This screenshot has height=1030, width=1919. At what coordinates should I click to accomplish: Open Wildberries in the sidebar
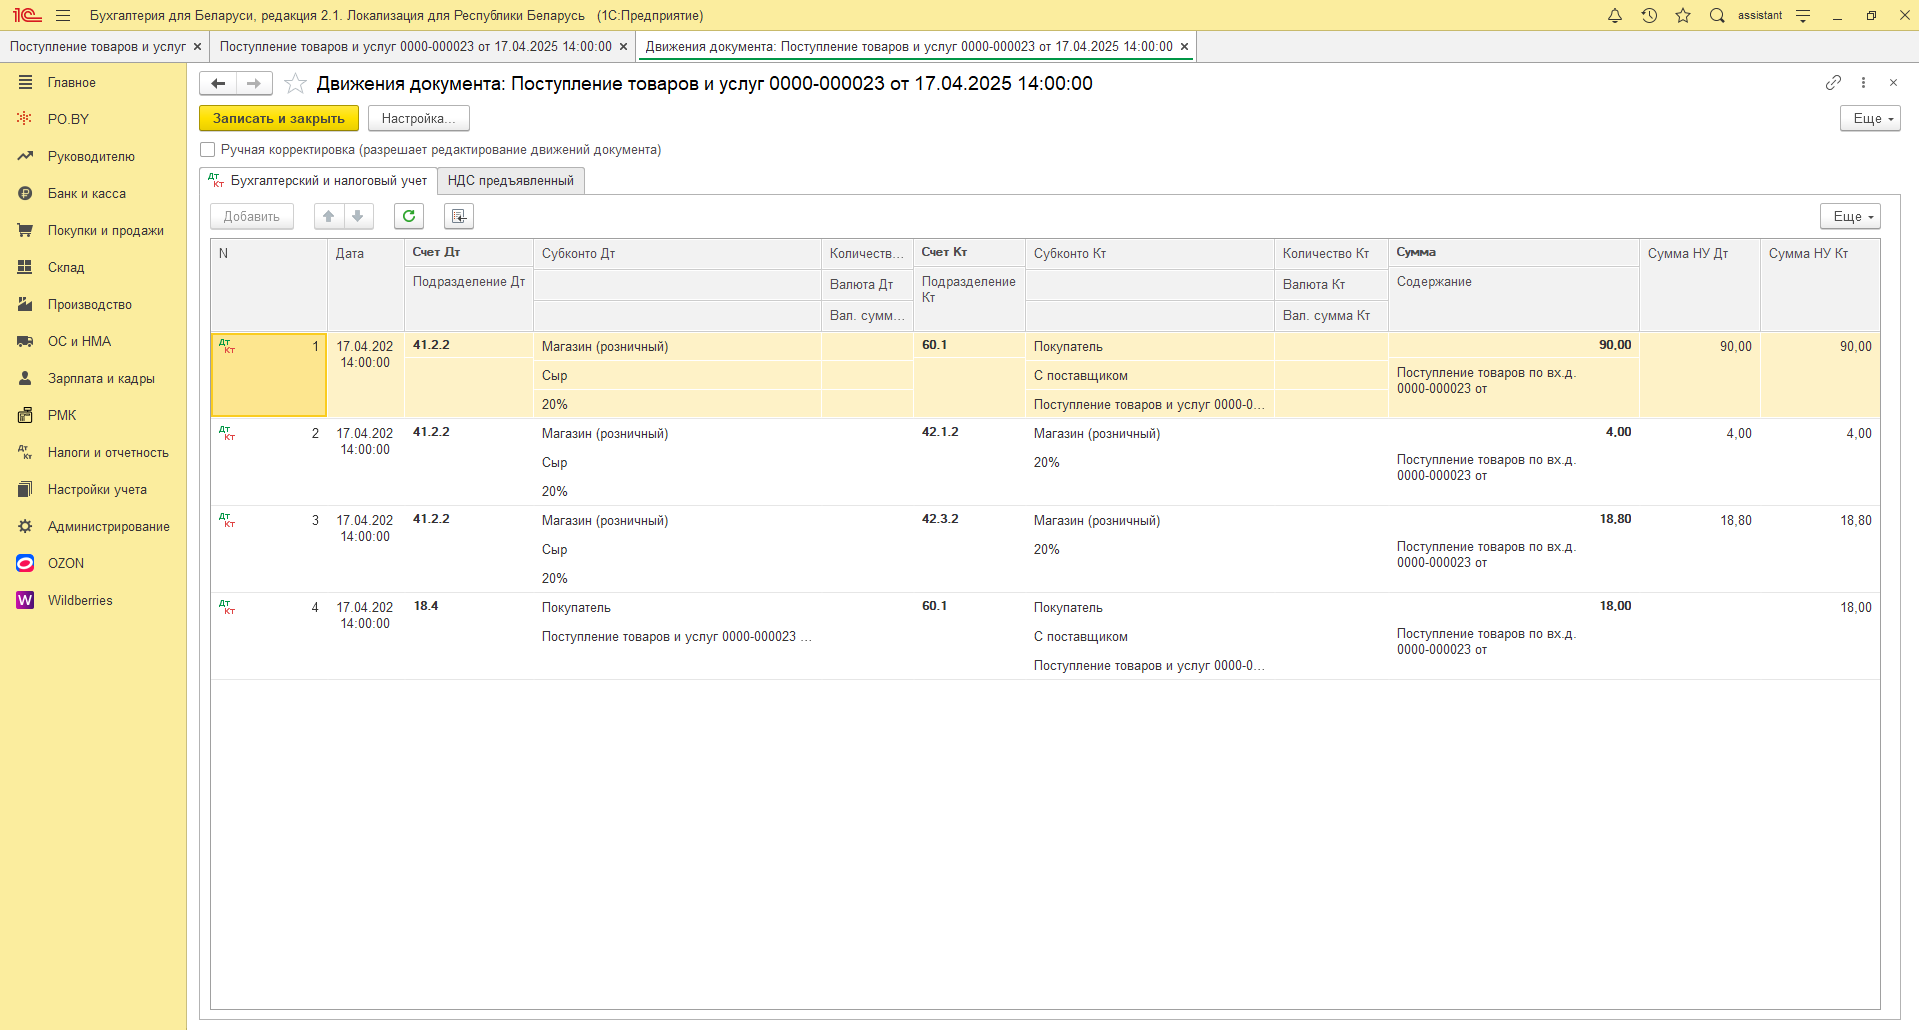pyautogui.click(x=80, y=600)
